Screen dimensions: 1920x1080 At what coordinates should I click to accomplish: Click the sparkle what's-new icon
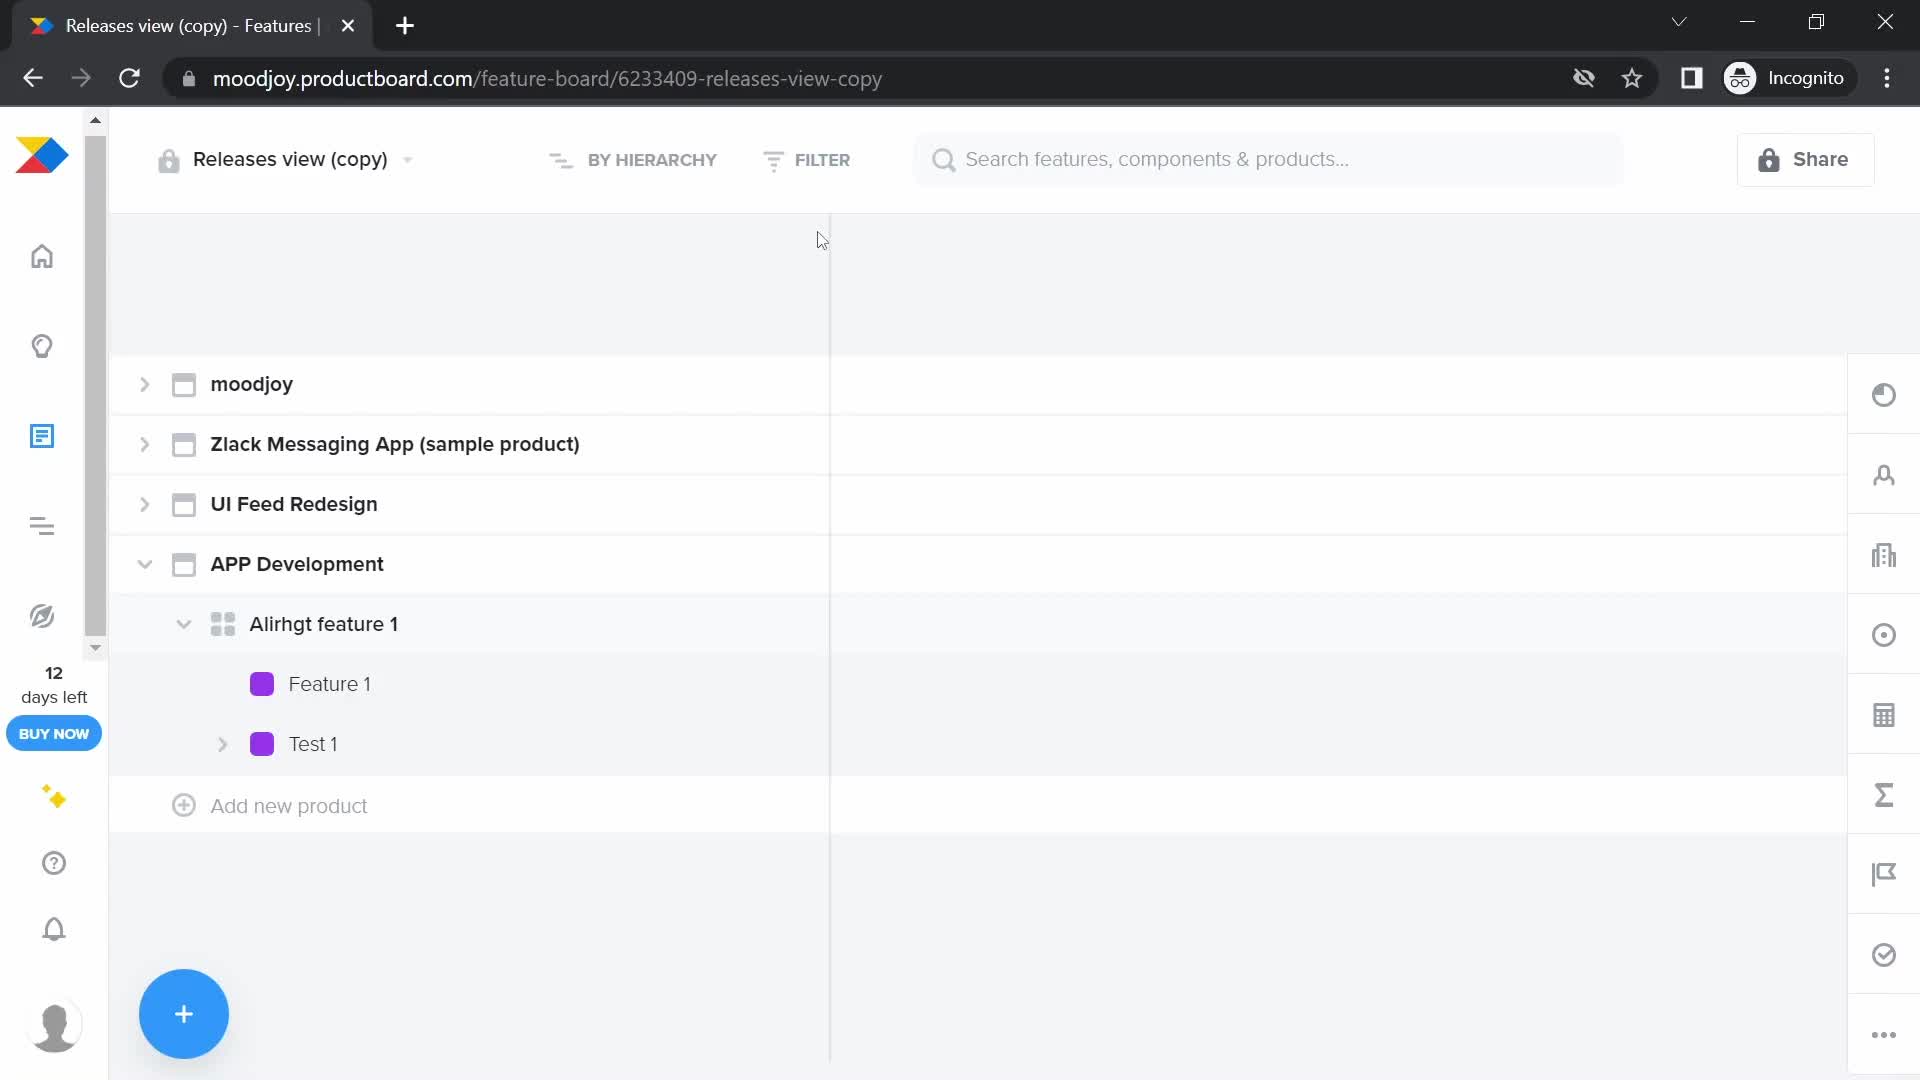pos(54,797)
